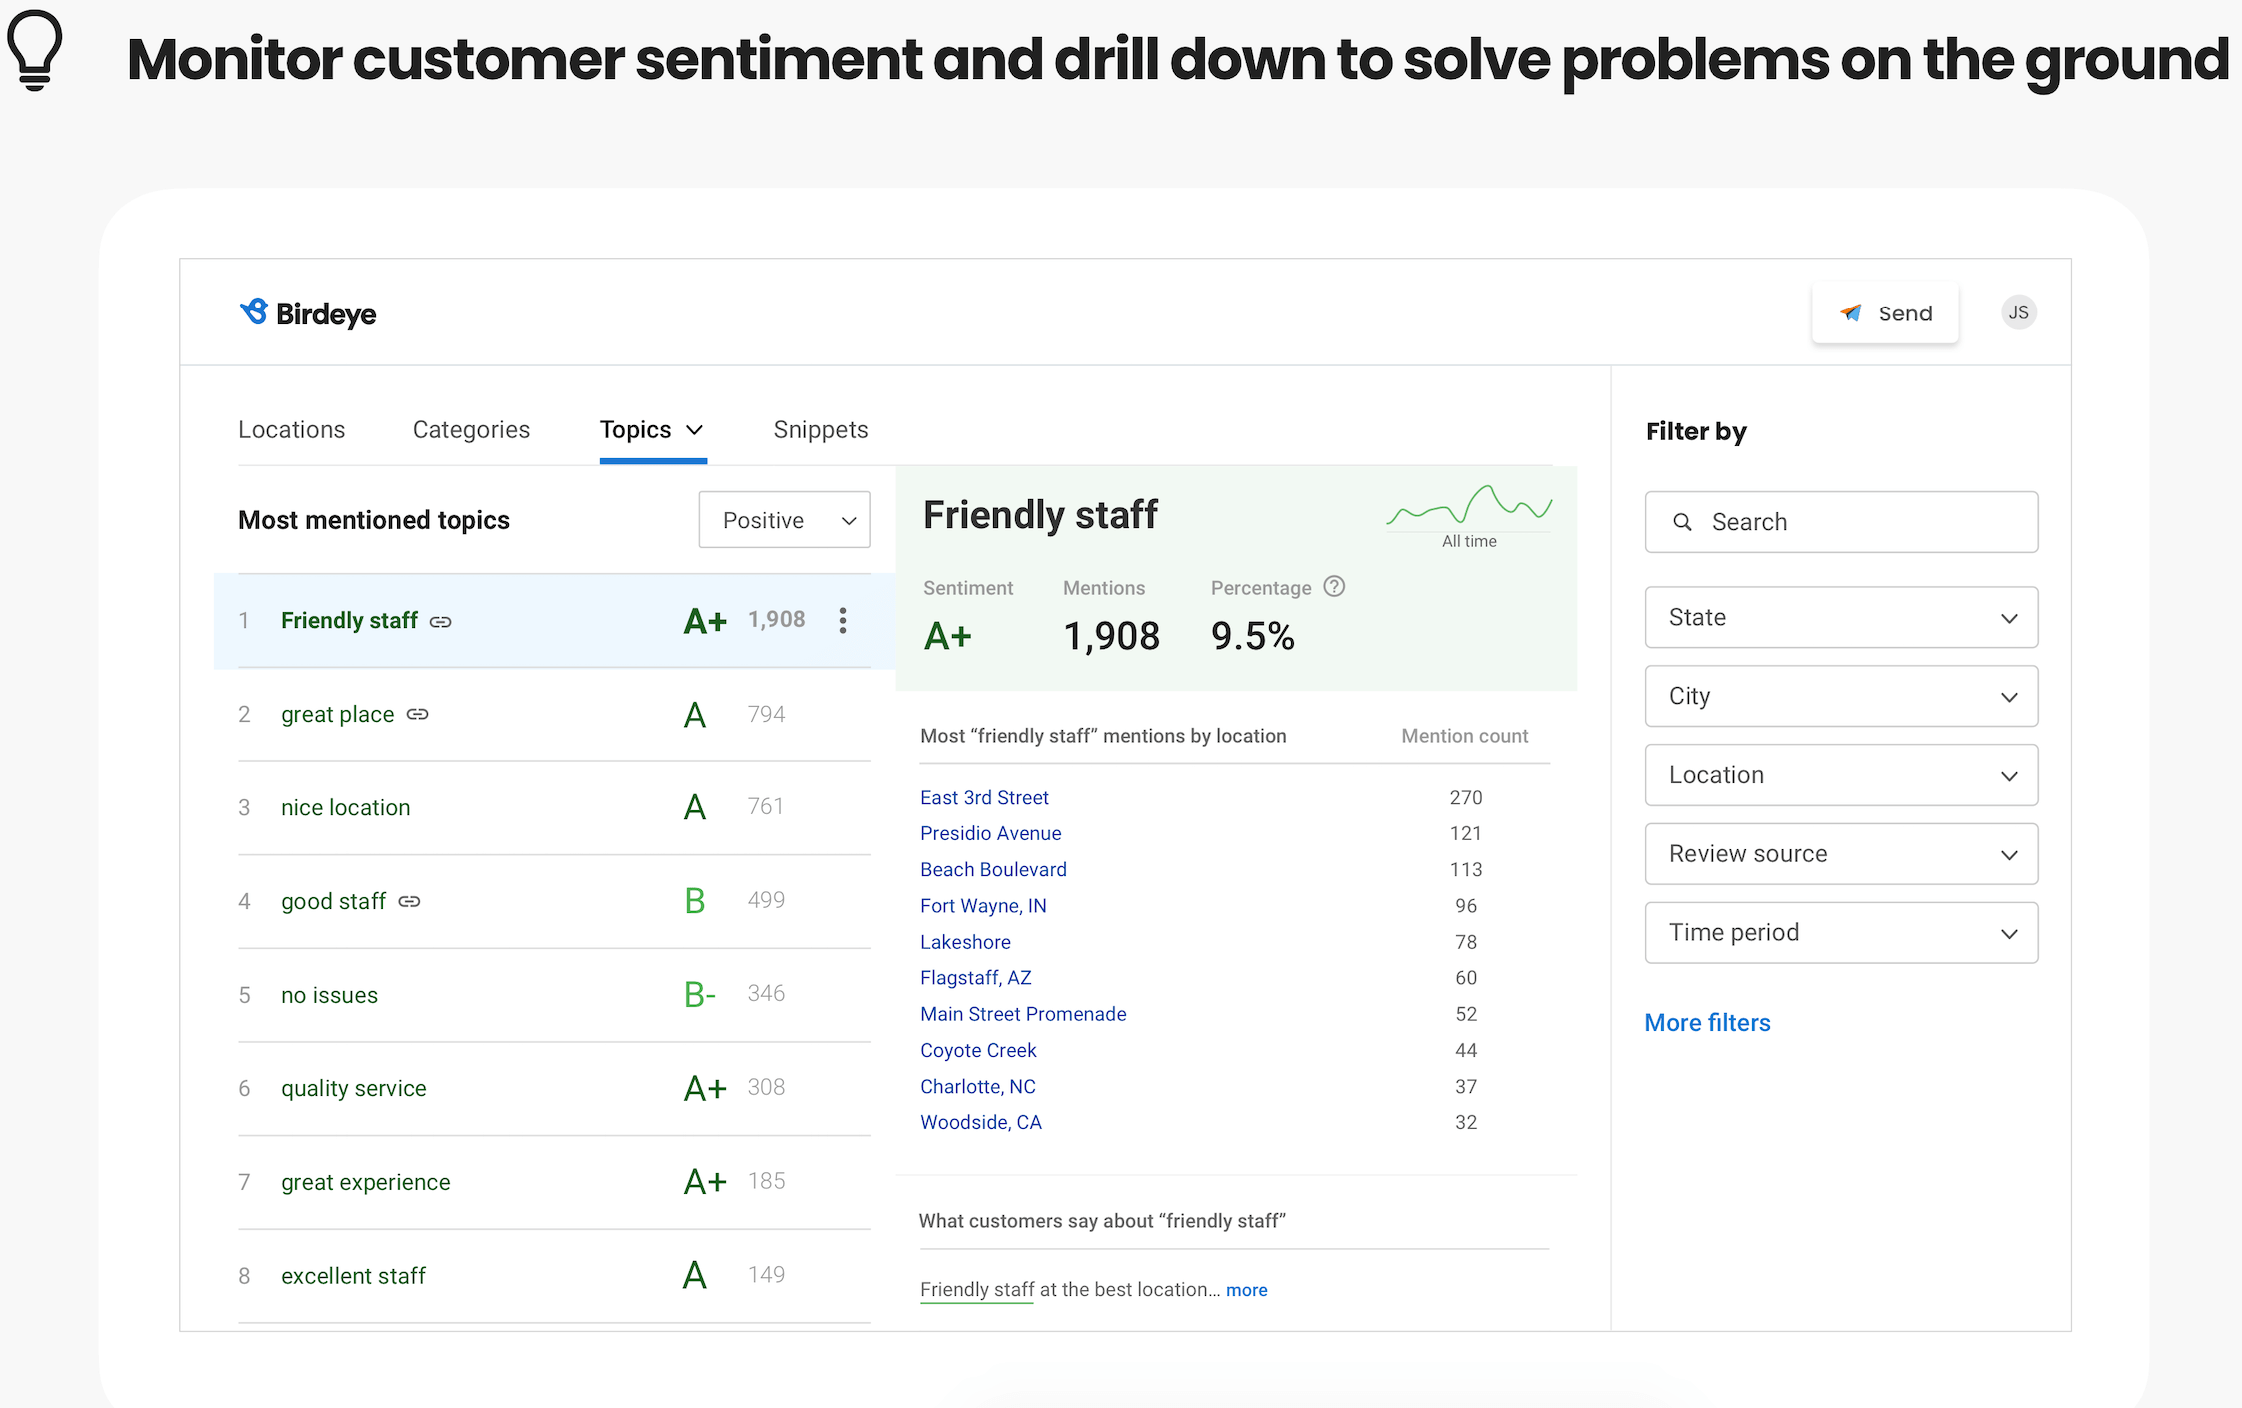Switch to the Snippets tab

coord(820,430)
